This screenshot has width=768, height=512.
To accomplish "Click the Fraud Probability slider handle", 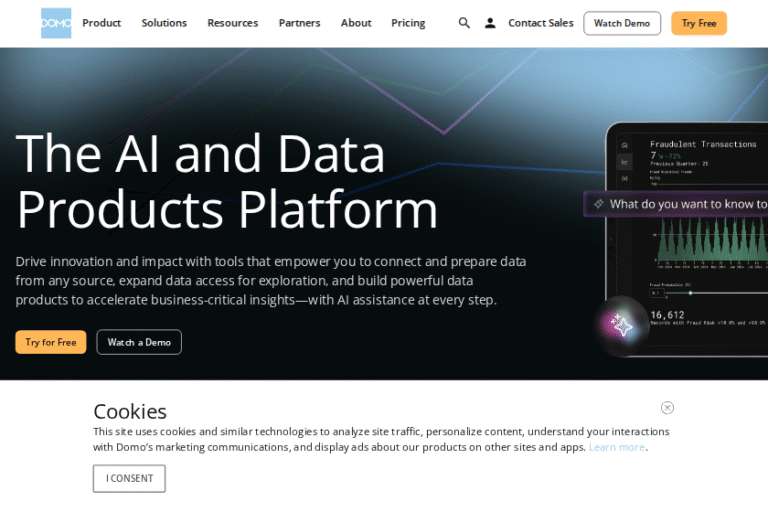I will (689, 292).
